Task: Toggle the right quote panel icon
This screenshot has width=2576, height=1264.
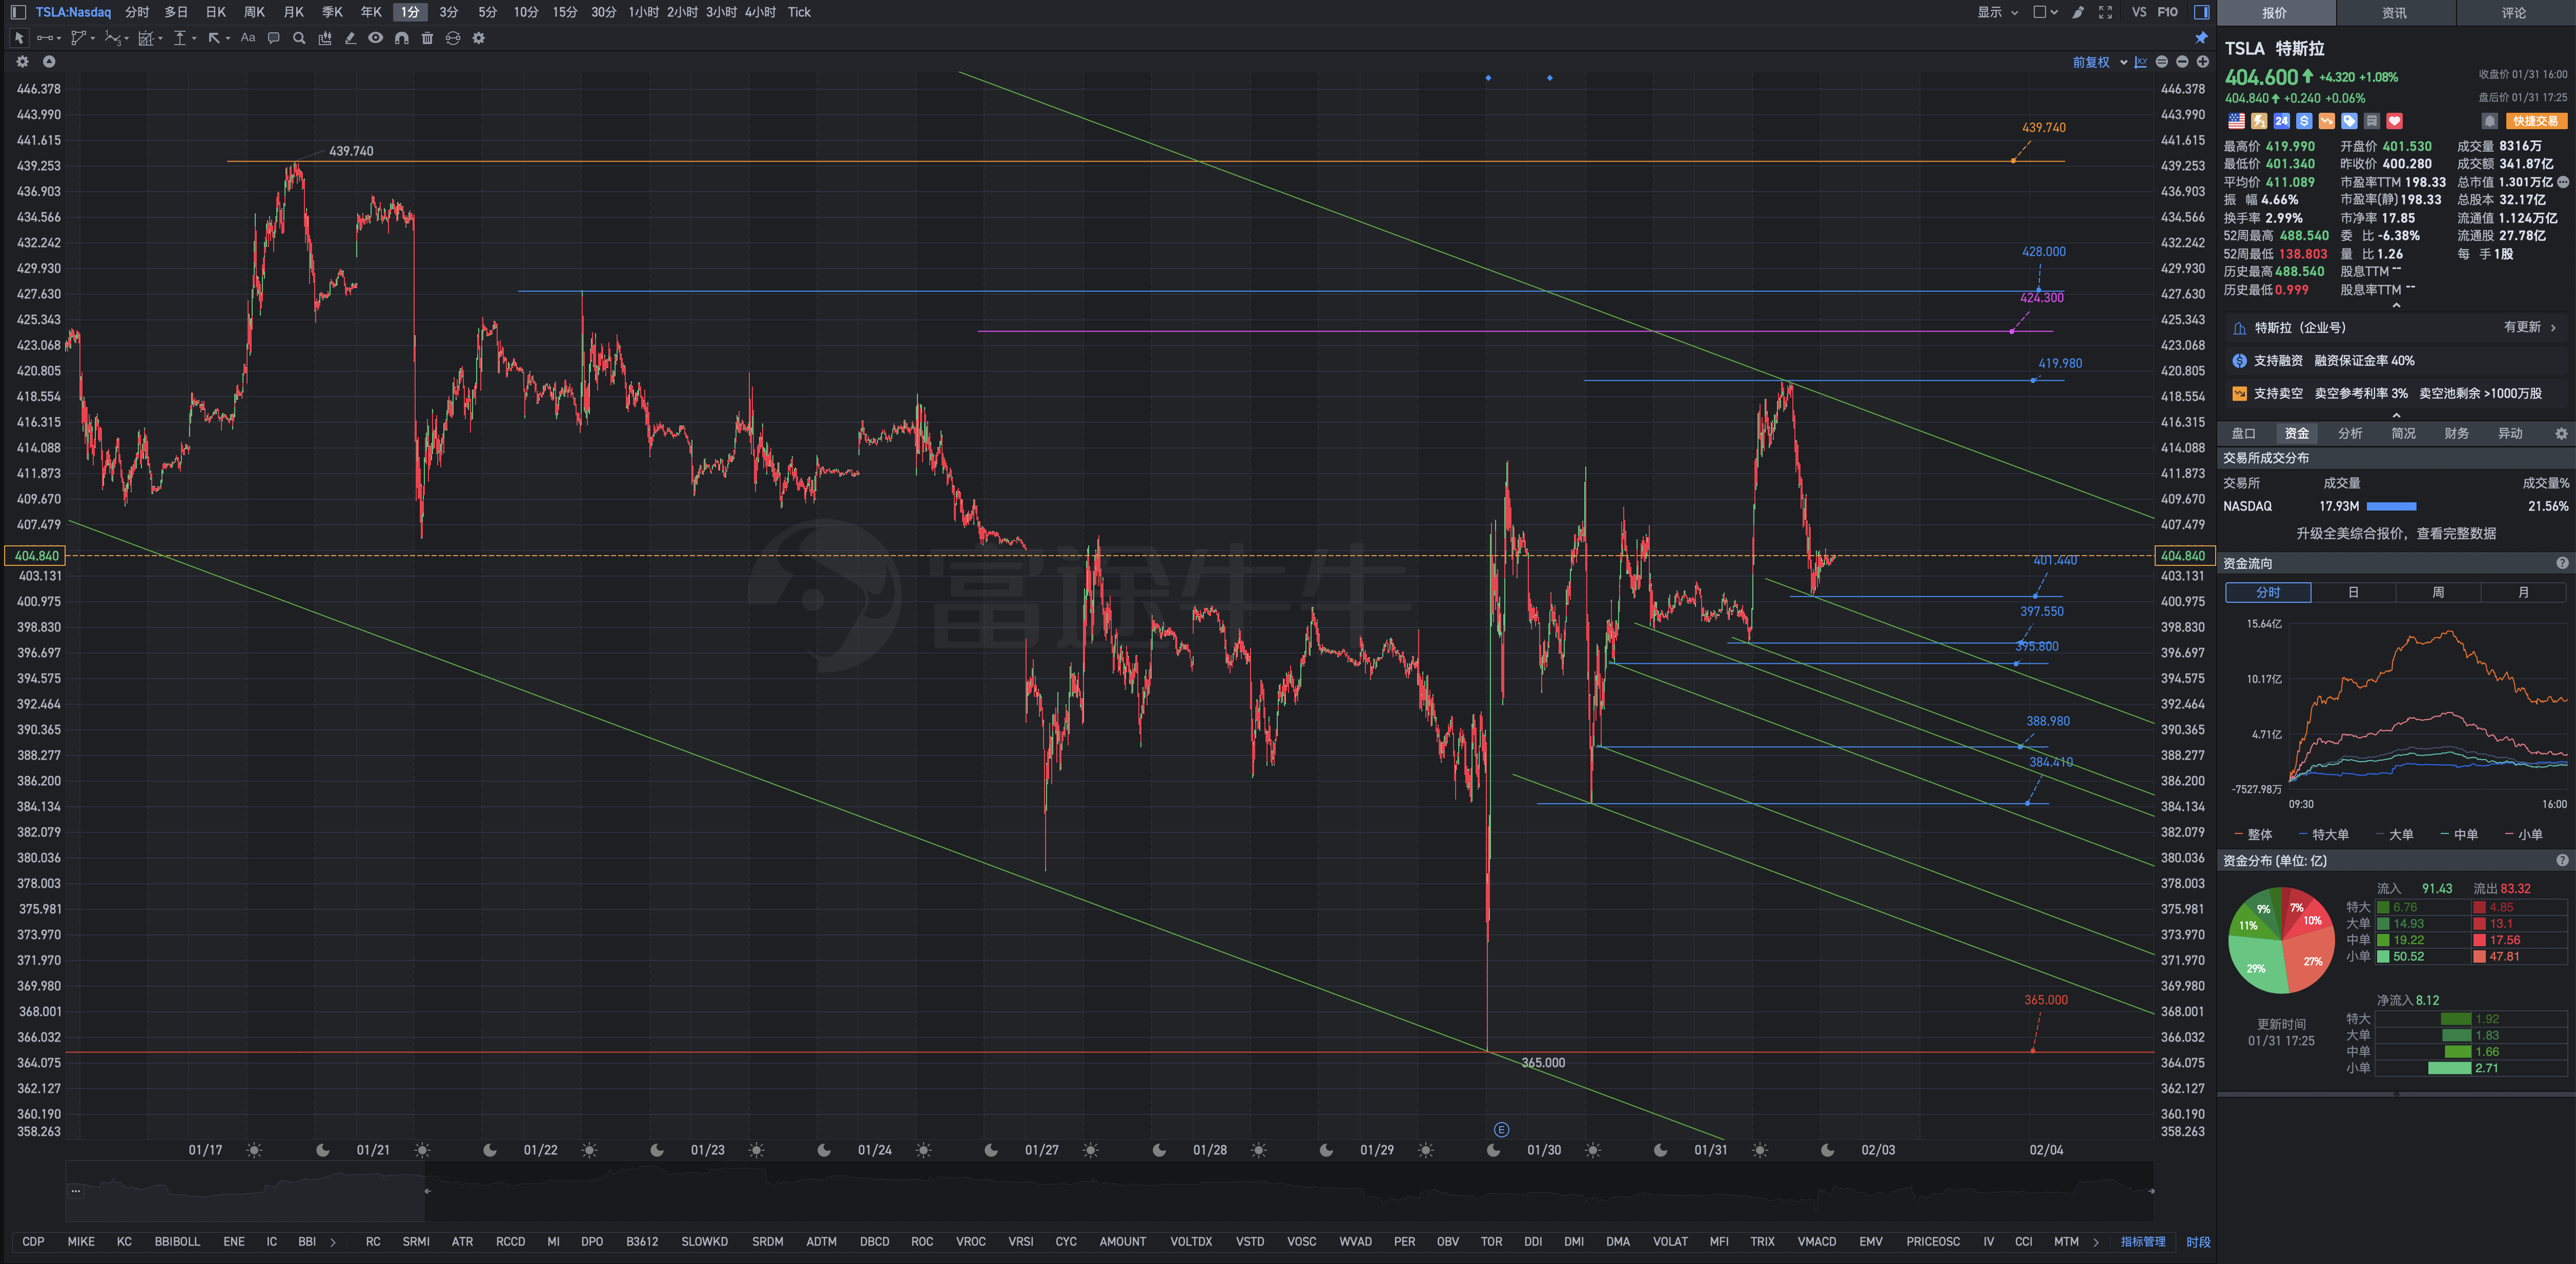Action: pyautogui.click(x=2201, y=12)
